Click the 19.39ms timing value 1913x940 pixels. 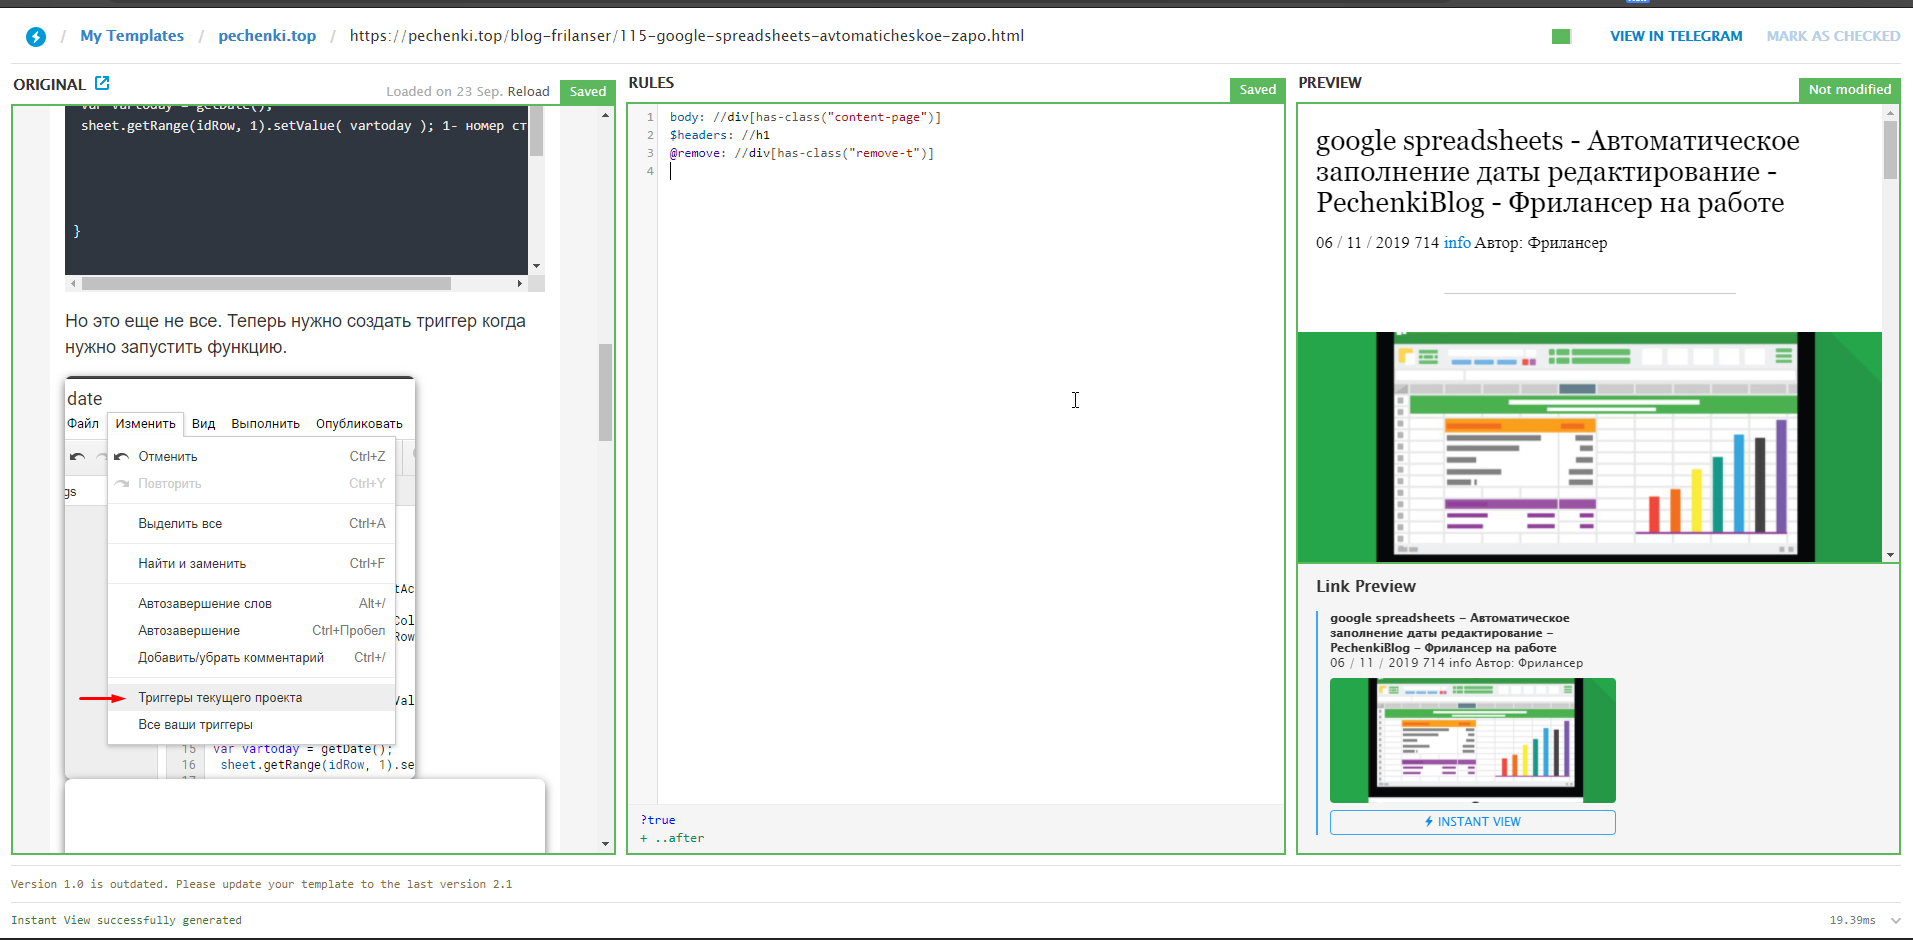pos(1852,920)
